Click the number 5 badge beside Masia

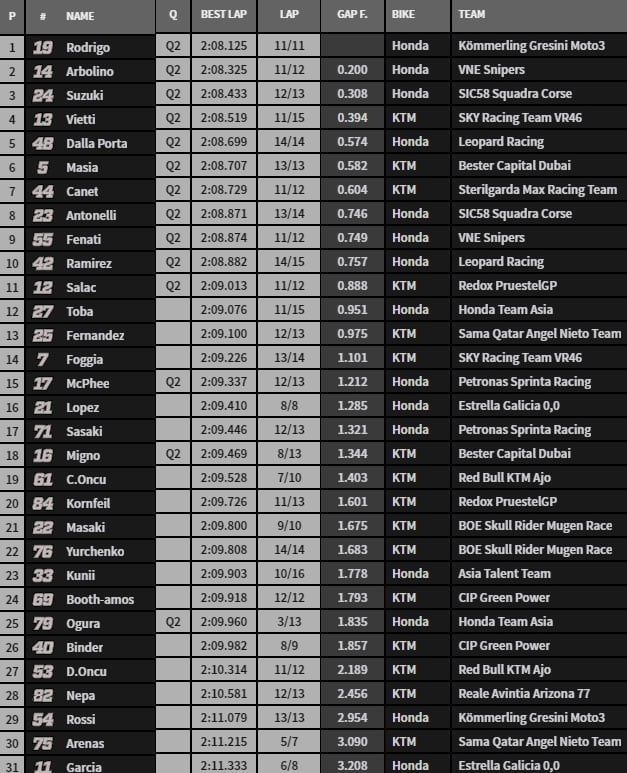(43, 166)
